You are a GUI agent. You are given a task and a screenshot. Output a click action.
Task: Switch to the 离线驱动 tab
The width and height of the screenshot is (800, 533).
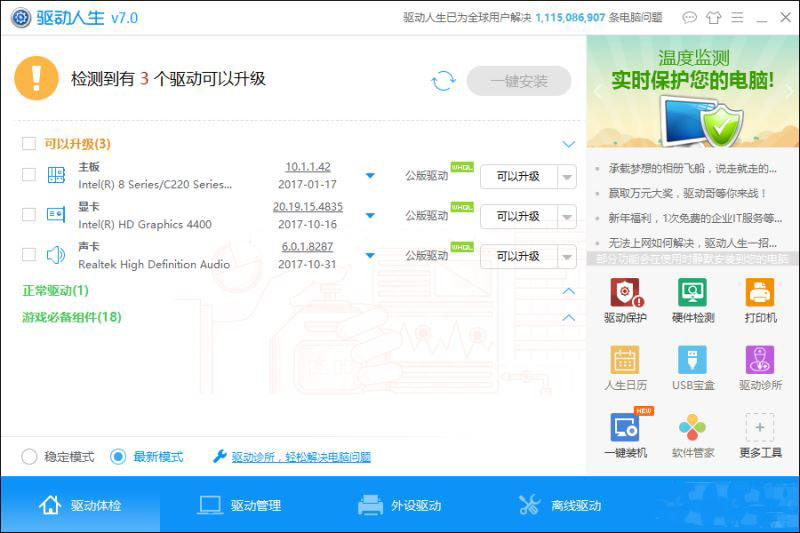(560, 505)
